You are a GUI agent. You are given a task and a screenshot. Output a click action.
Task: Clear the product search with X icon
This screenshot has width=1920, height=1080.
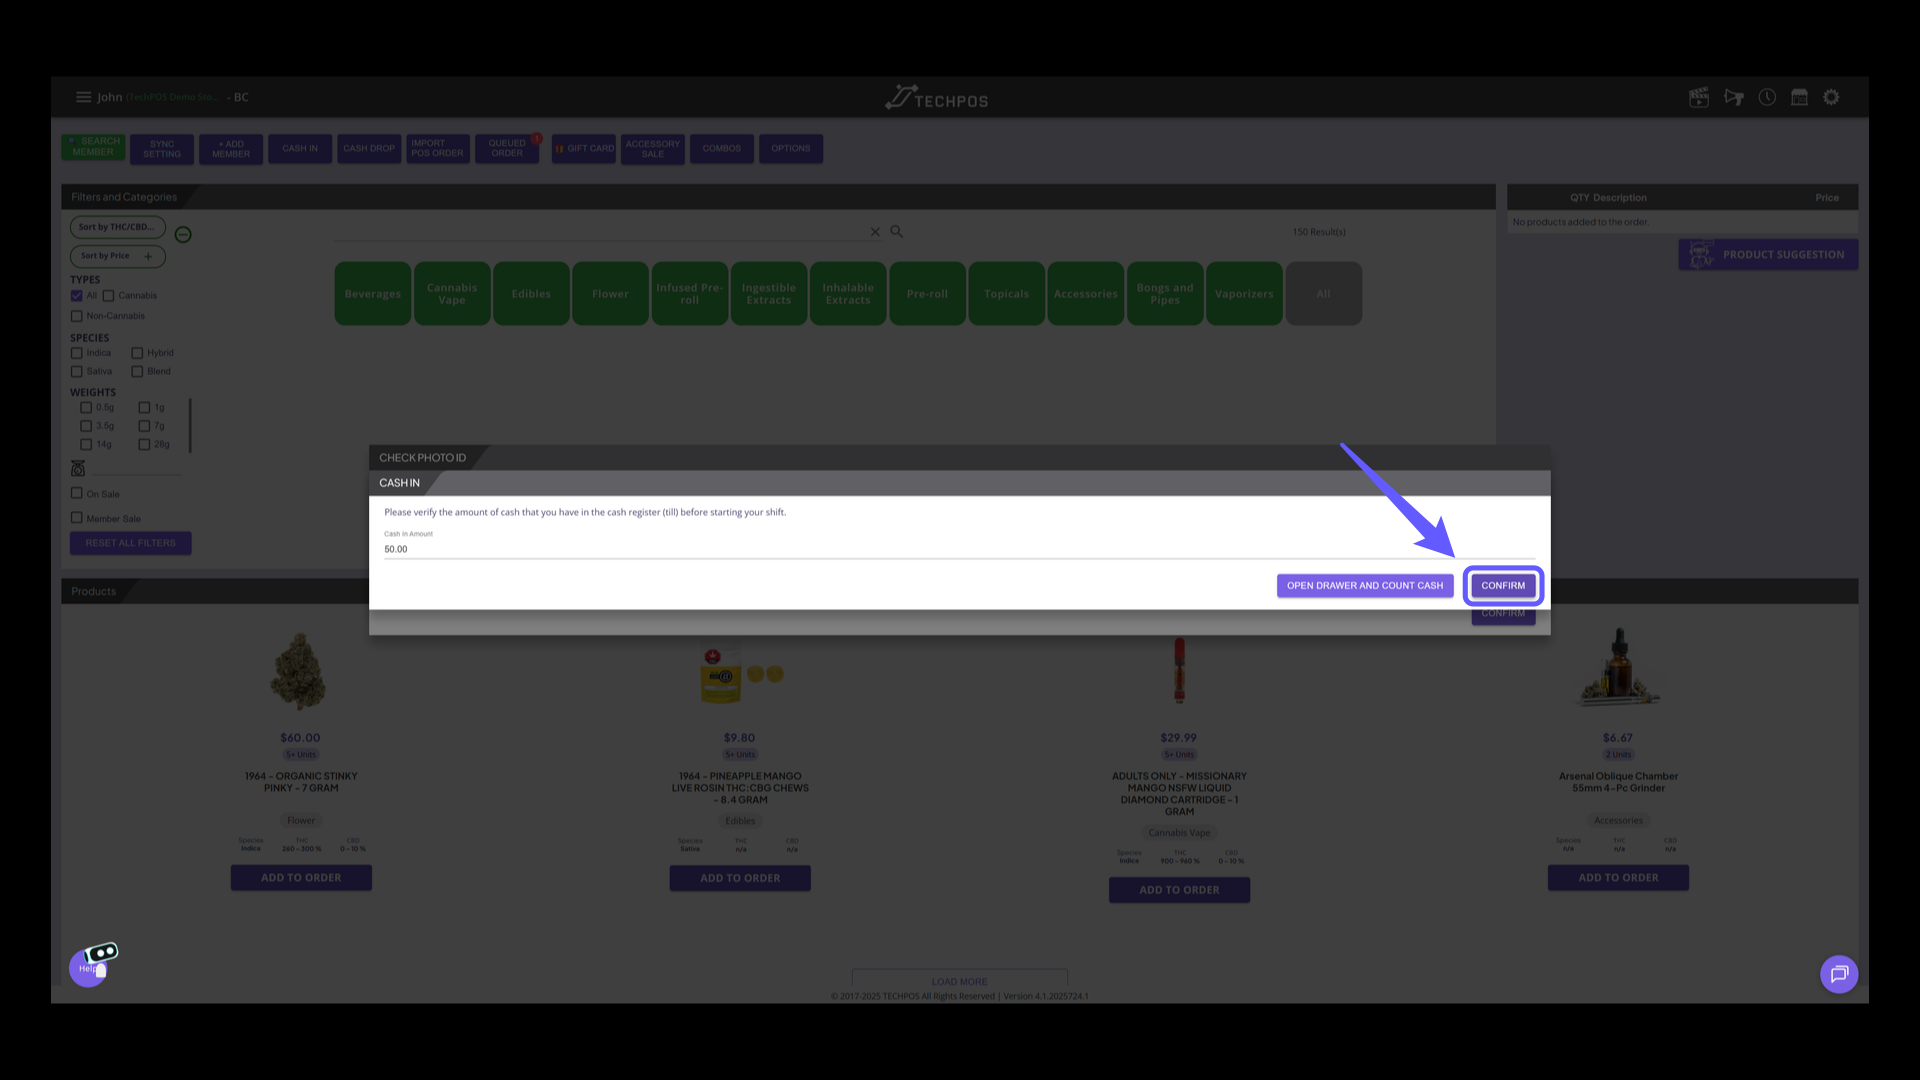tap(875, 232)
